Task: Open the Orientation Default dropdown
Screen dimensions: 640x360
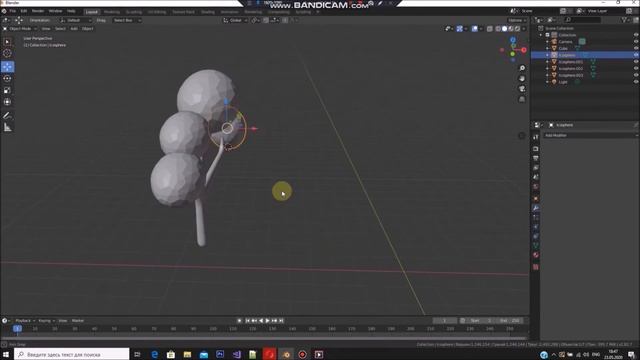Action: point(76,20)
